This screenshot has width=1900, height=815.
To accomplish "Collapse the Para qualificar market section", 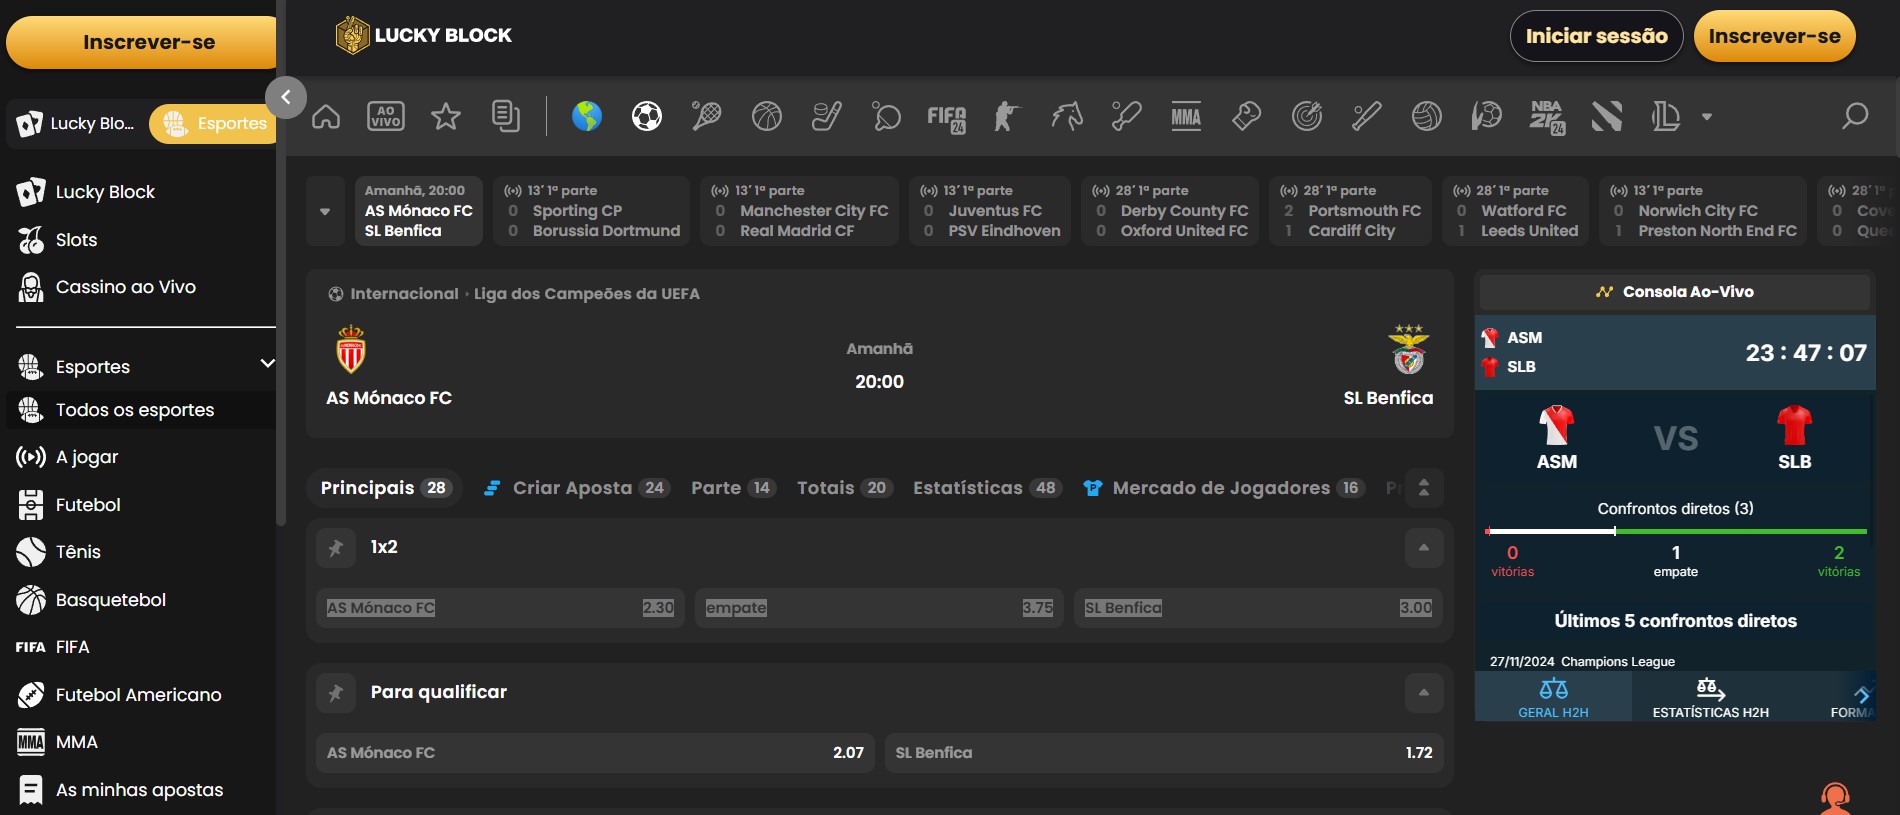I will pyautogui.click(x=1424, y=693).
